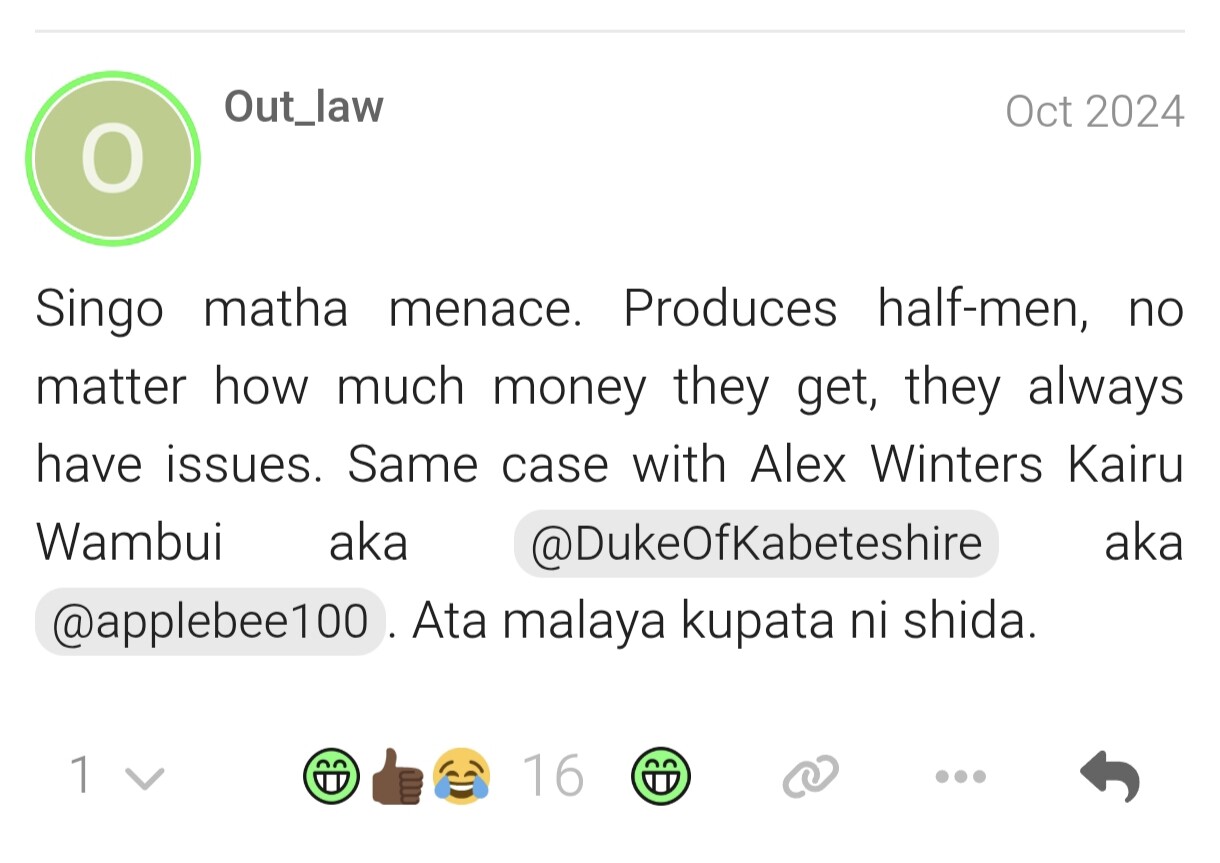Click the letter O inside the avatar

coord(112,159)
